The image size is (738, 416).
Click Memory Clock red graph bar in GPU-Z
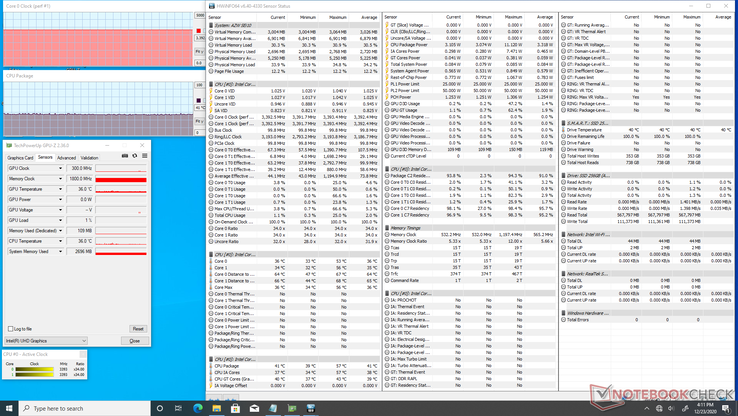[x=121, y=179]
